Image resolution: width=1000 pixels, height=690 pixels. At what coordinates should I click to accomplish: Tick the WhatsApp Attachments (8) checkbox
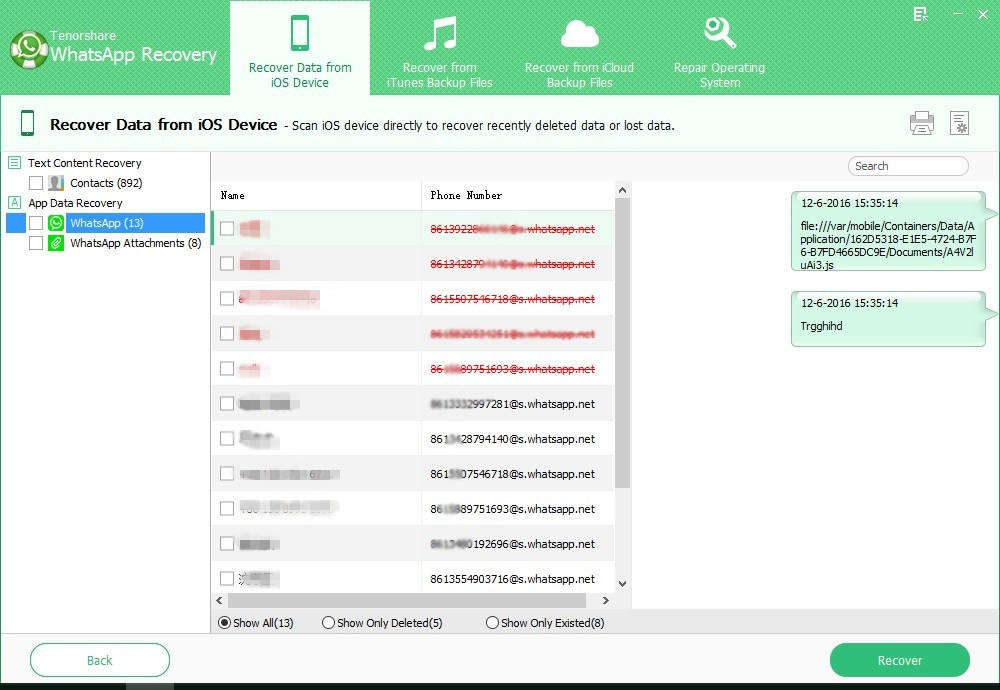coord(36,243)
